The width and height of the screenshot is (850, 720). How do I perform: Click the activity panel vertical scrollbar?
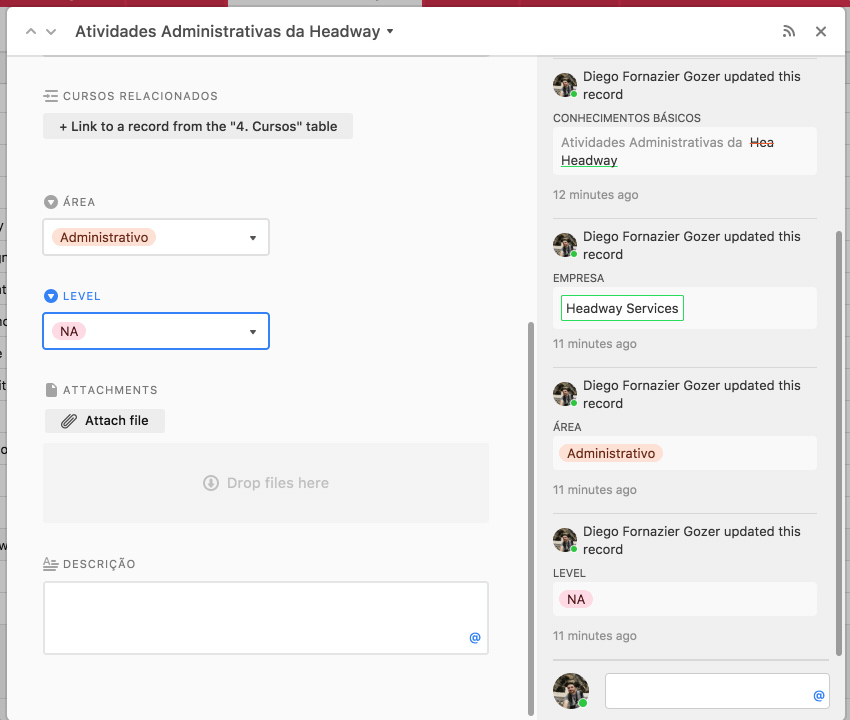pos(838,440)
